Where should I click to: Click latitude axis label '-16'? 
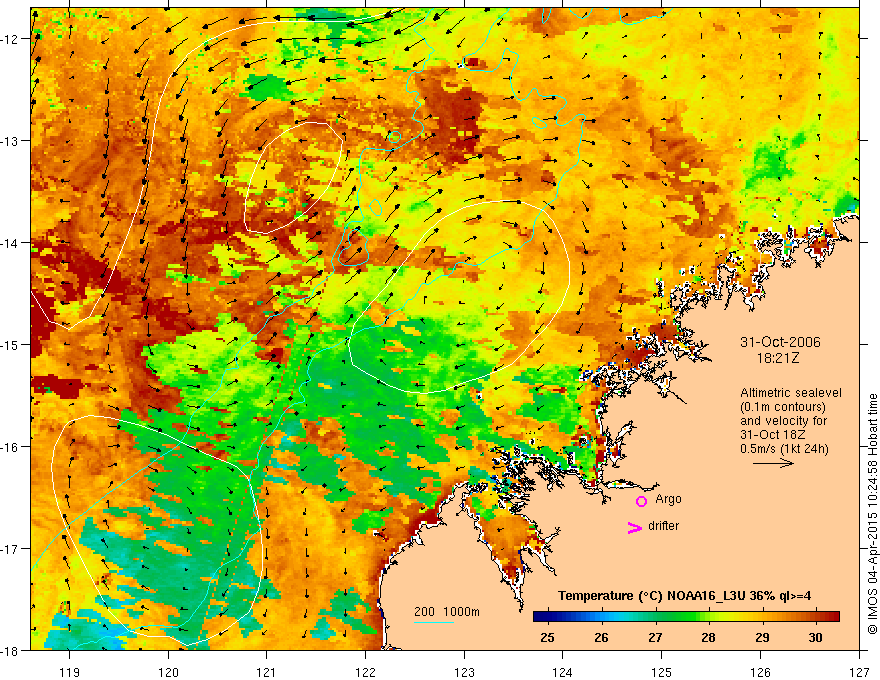[10, 447]
